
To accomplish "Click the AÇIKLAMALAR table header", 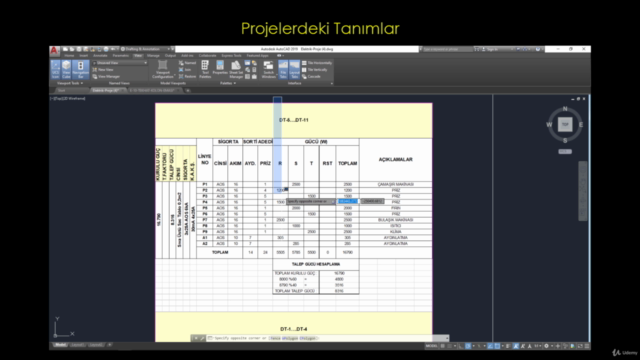I will coord(396,160).
